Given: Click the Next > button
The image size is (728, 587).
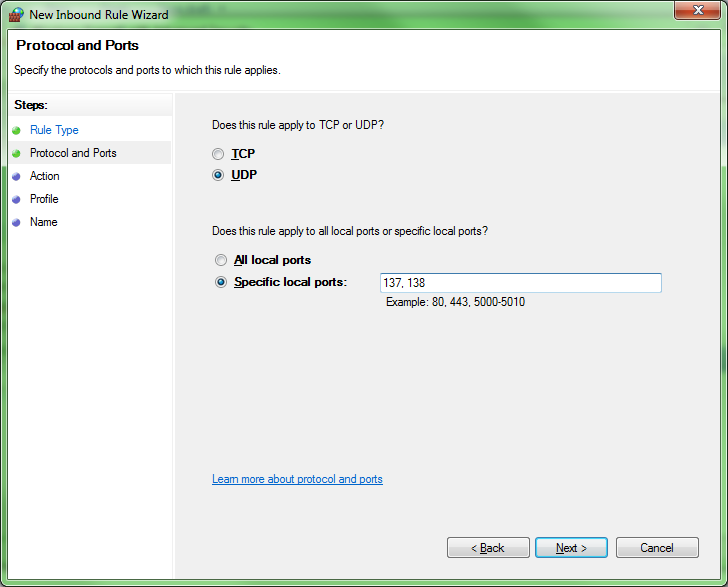Looking at the screenshot, I should pos(571,548).
